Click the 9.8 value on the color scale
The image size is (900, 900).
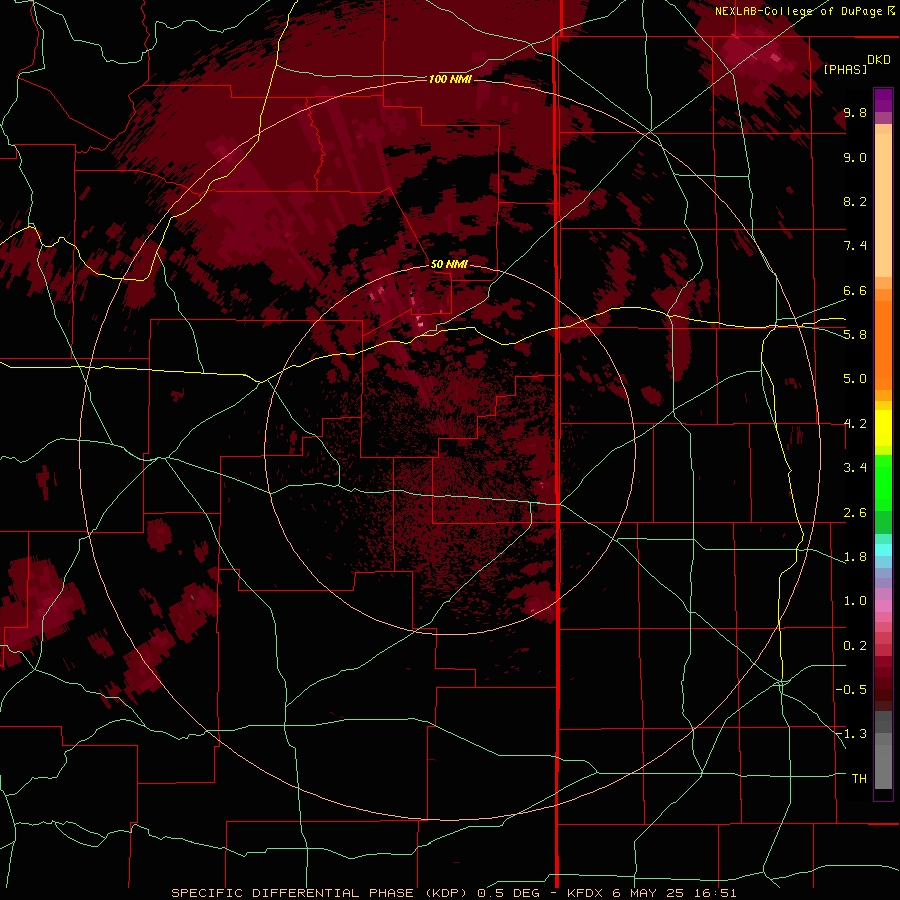pos(855,112)
